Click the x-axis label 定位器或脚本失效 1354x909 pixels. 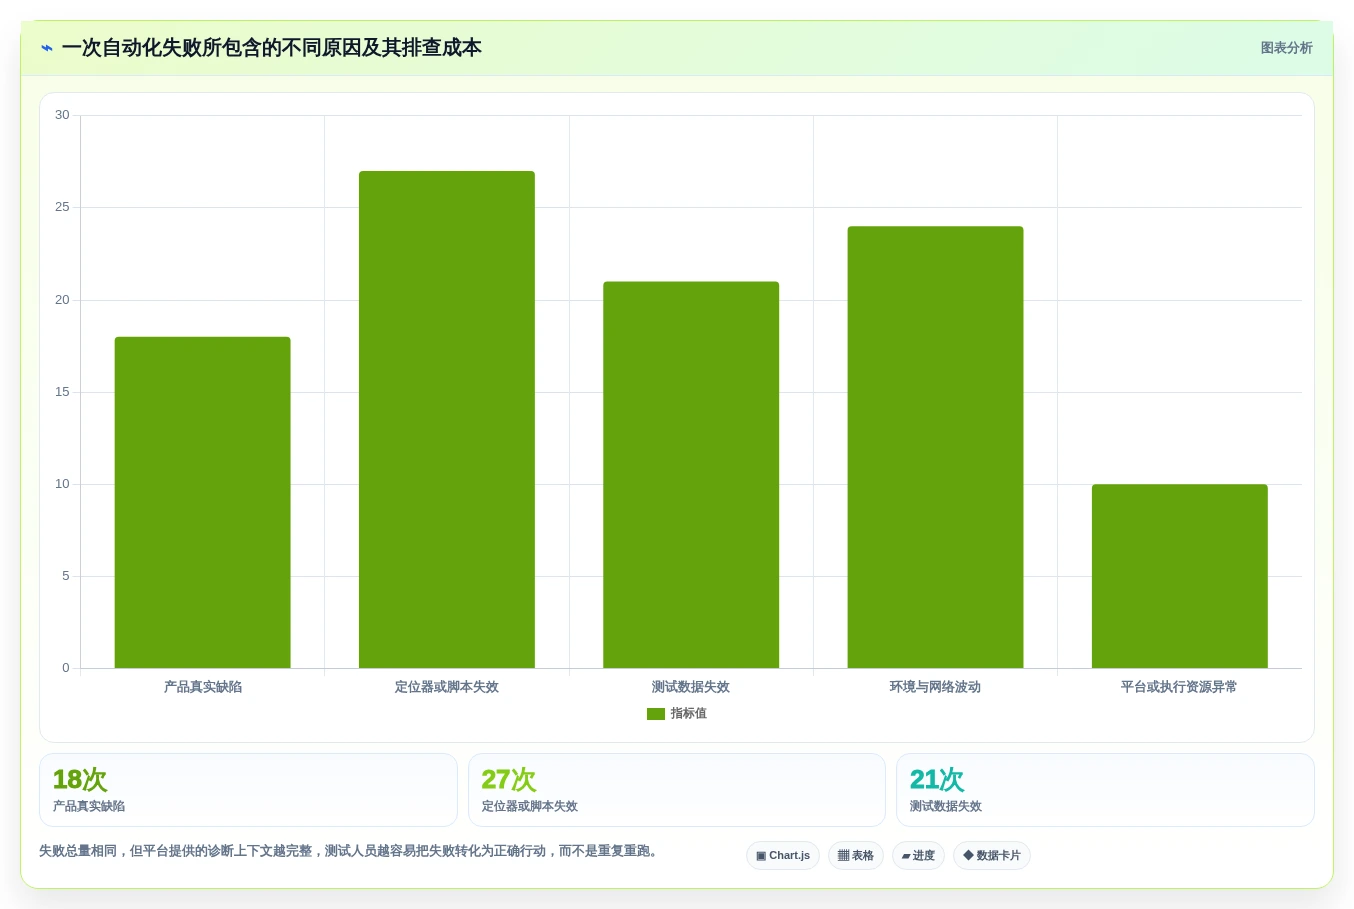[x=447, y=687]
